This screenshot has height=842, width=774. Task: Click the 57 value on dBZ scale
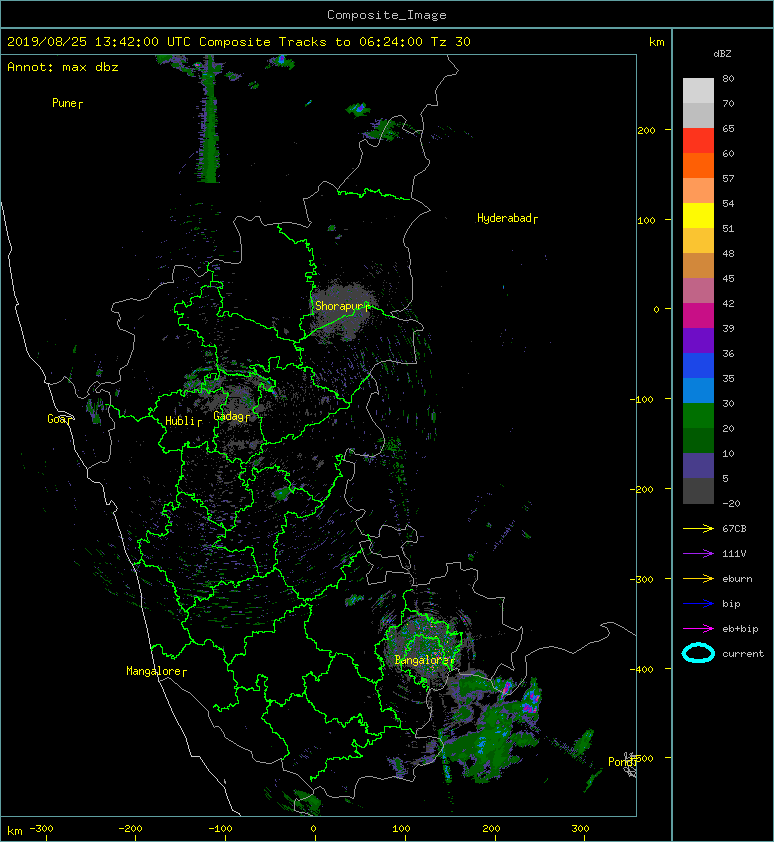pos(728,178)
